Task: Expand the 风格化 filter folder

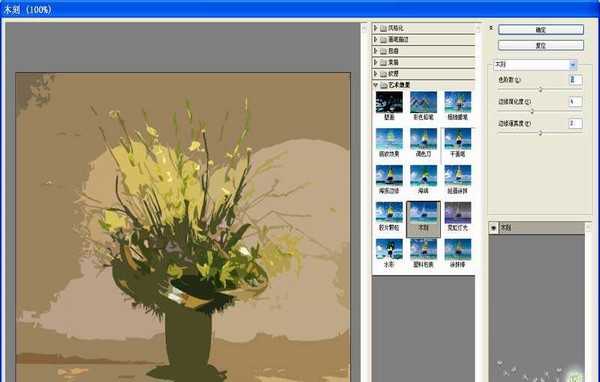Action: coord(376,28)
